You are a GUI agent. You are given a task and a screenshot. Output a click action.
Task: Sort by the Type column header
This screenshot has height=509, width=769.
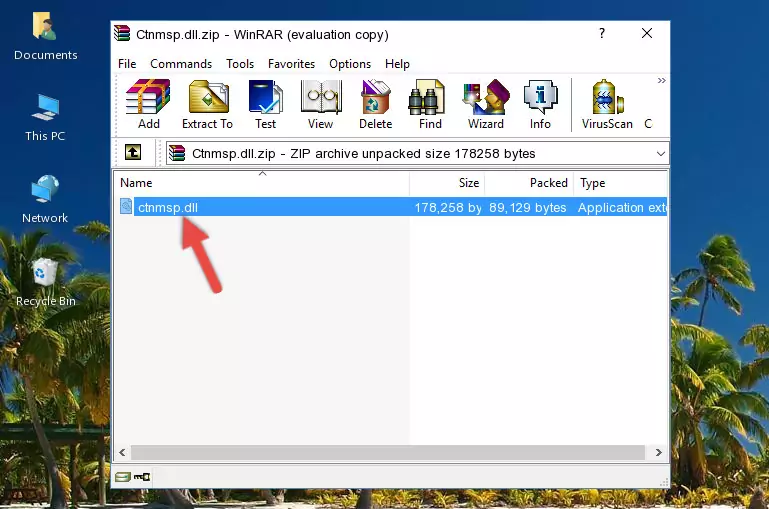point(620,183)
